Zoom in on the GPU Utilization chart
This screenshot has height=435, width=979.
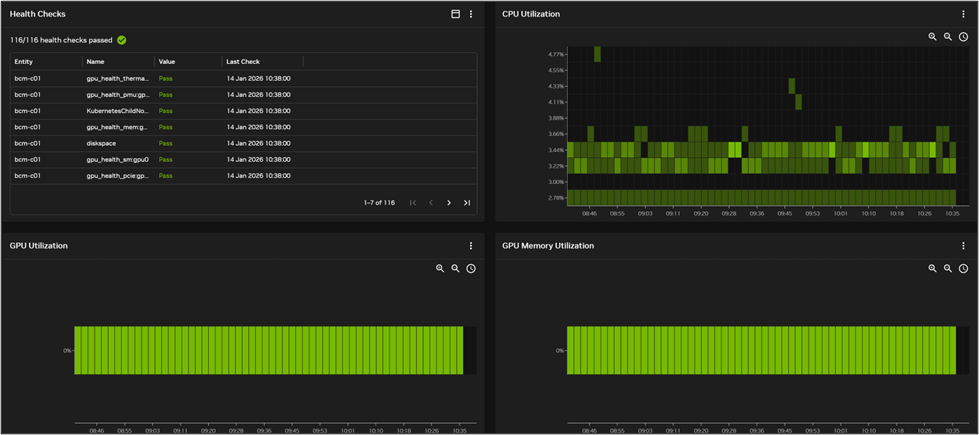[440, 269]
